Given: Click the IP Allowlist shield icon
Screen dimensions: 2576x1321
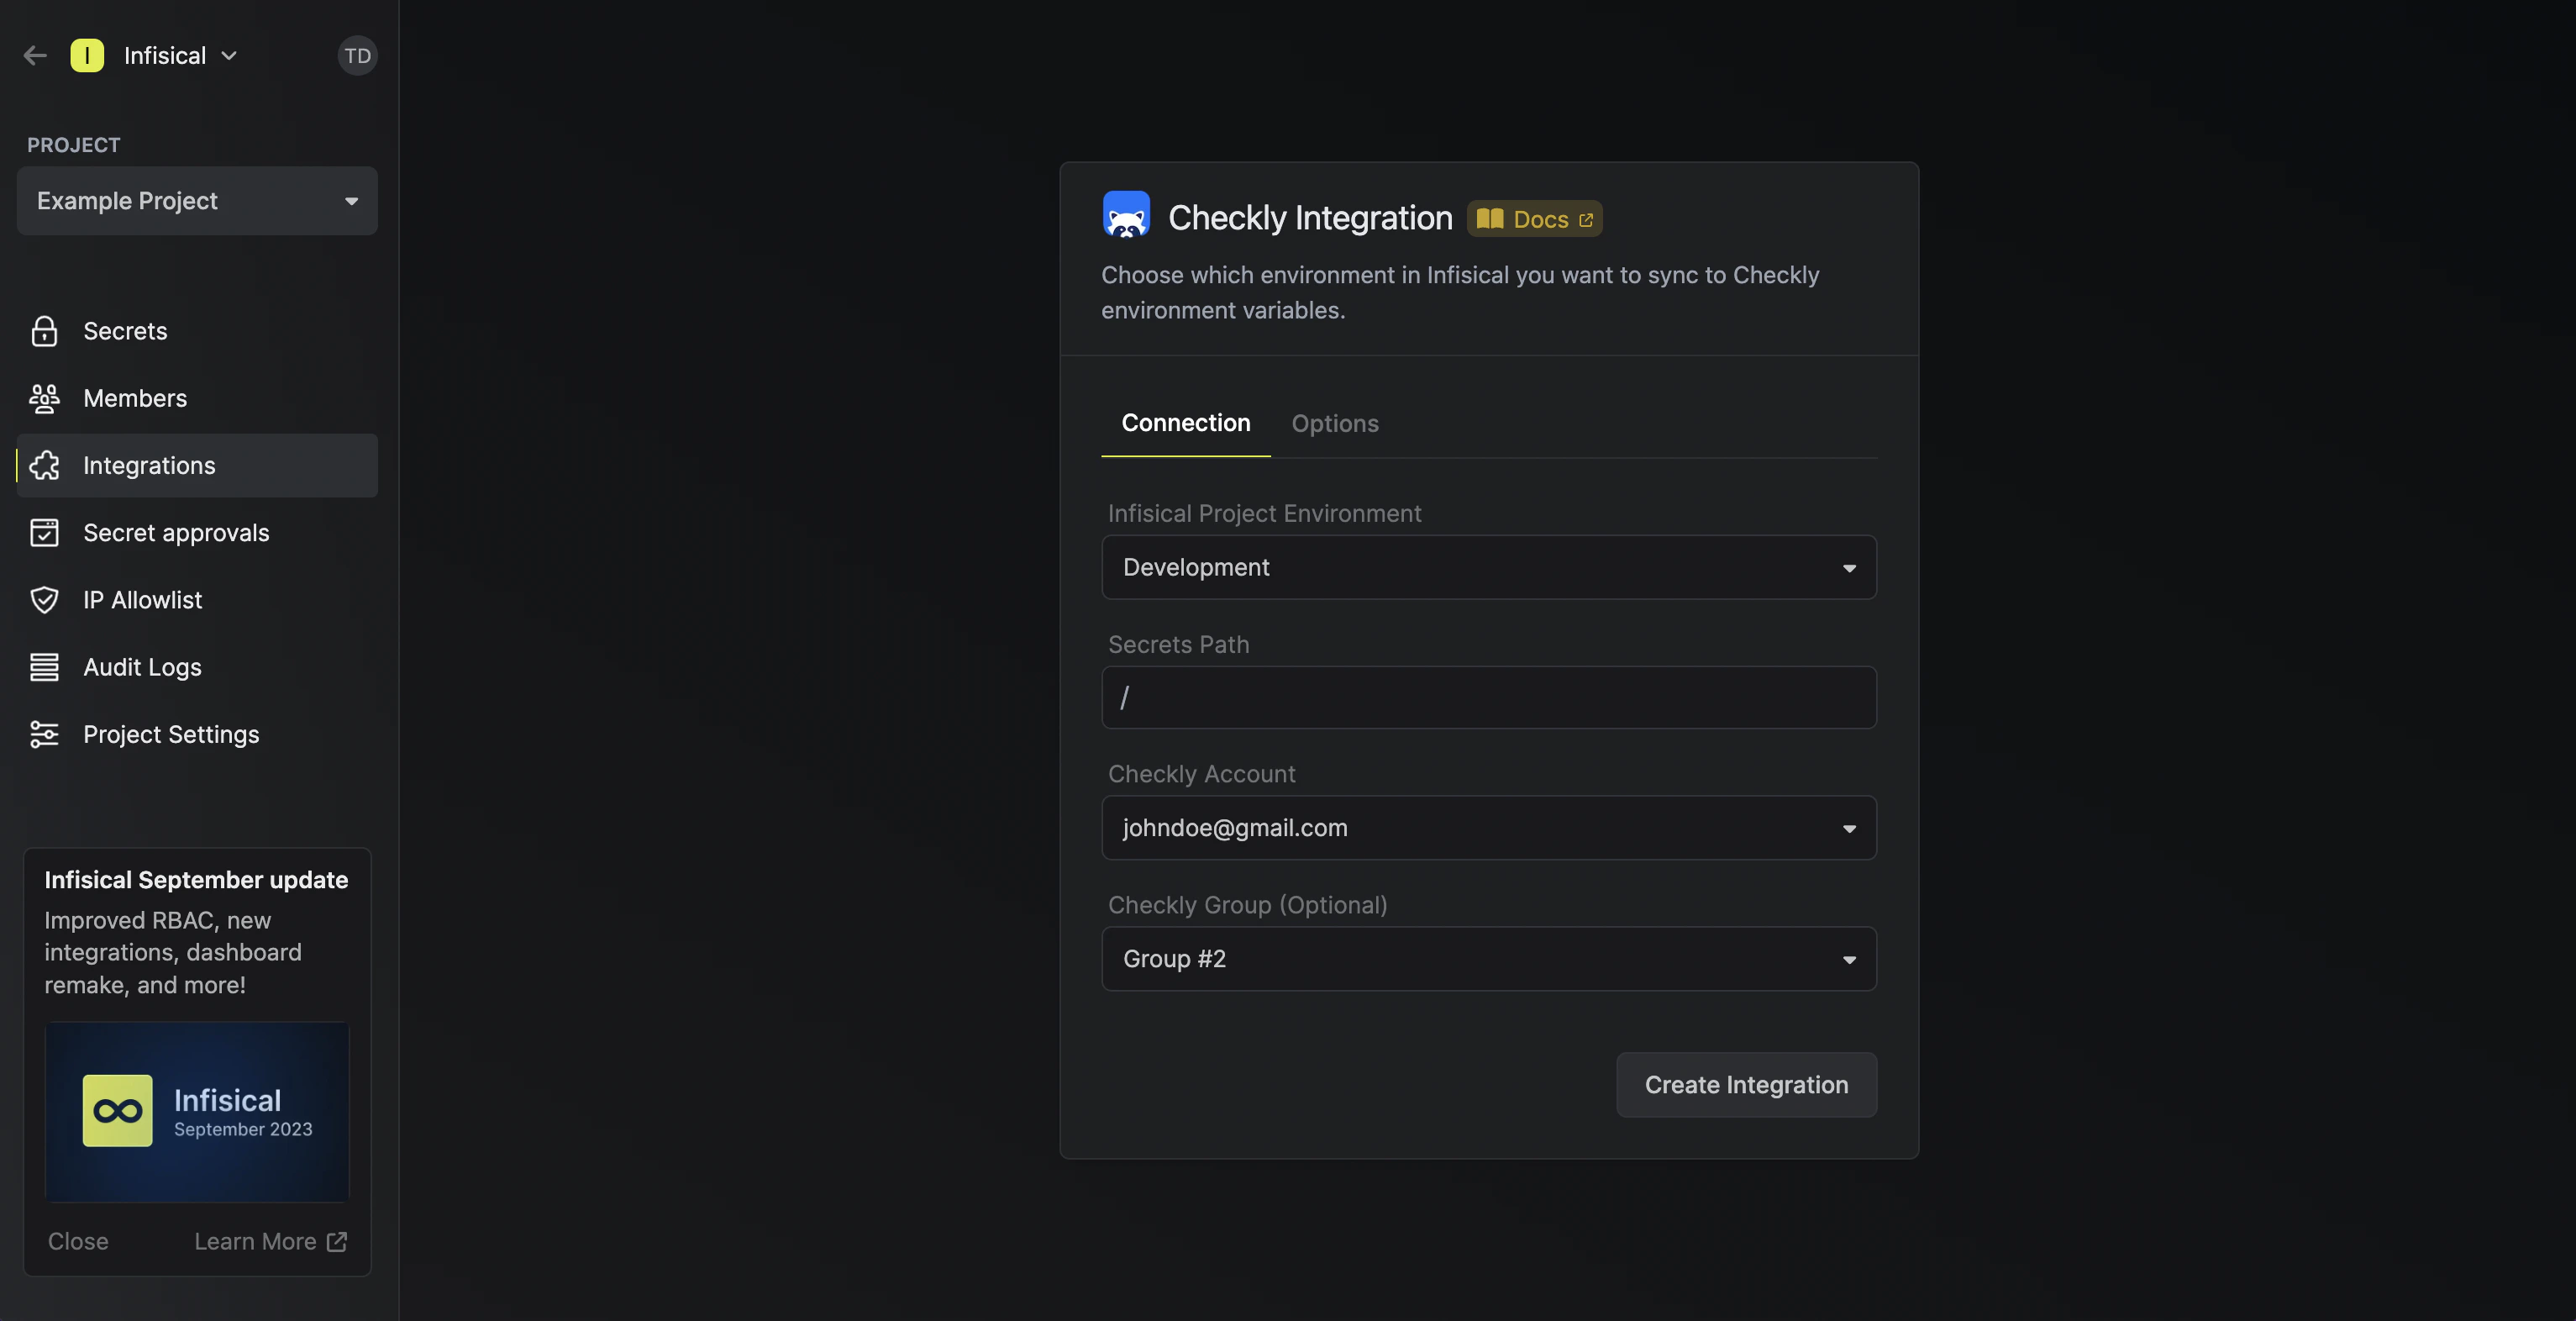Looking at the screenshot, I should point(44,600).
